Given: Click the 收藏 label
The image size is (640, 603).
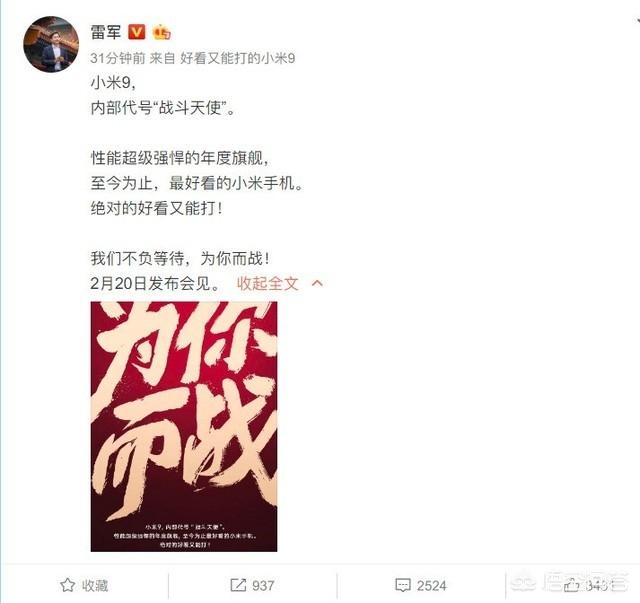Looking at the screenshot, I should pyautogui.click(x=95, y=585).
